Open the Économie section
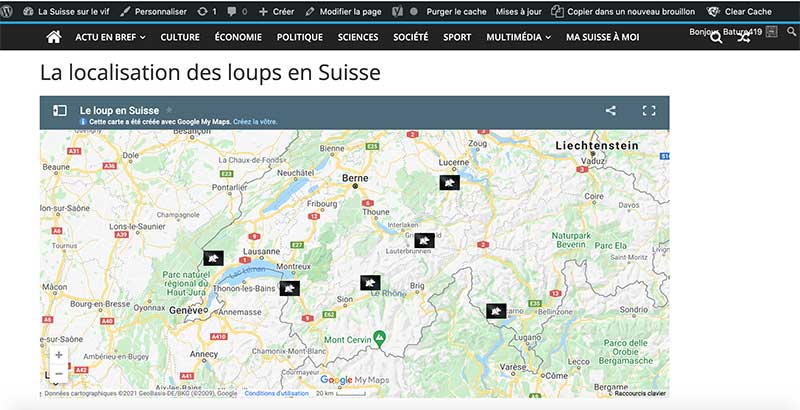800x410 pixels. pyautogui.click(x=238, y=37)
